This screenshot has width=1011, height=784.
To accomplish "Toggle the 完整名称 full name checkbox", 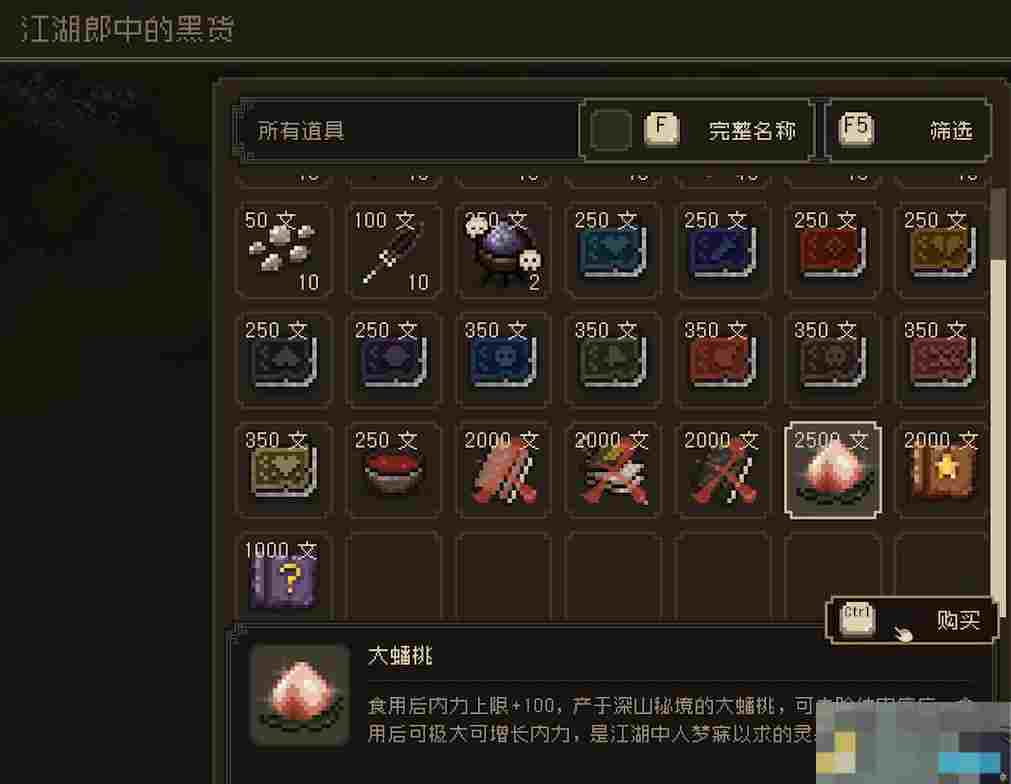I will [x=611, y=130].
